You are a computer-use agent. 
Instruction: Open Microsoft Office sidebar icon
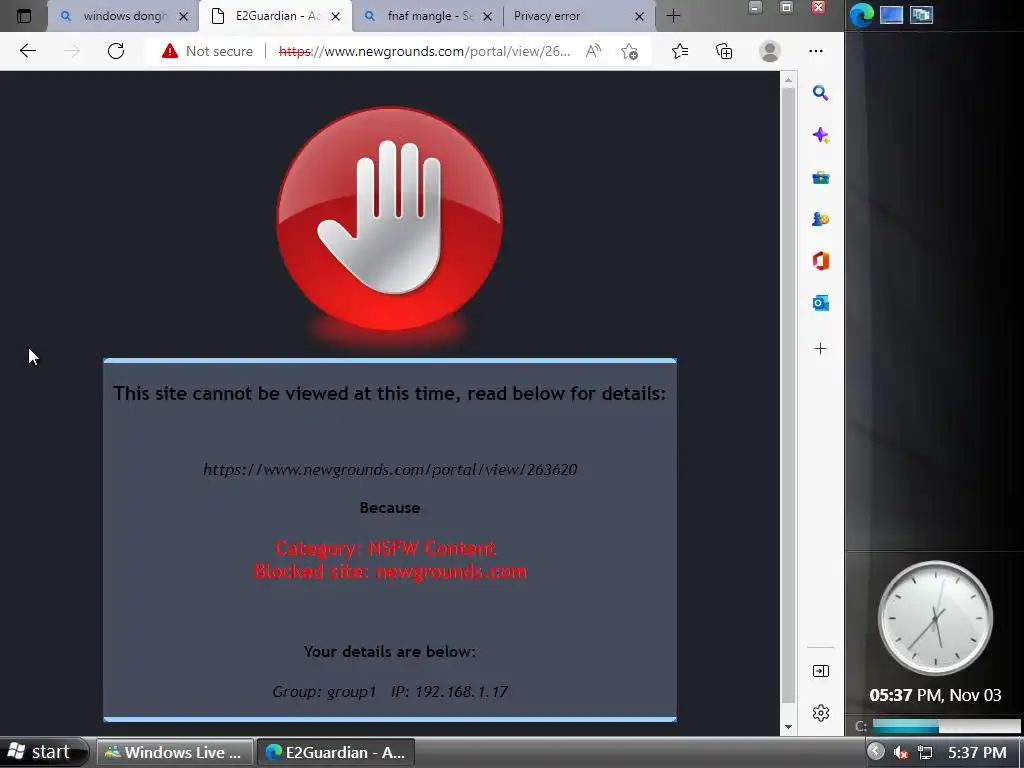tap(821, 261)
